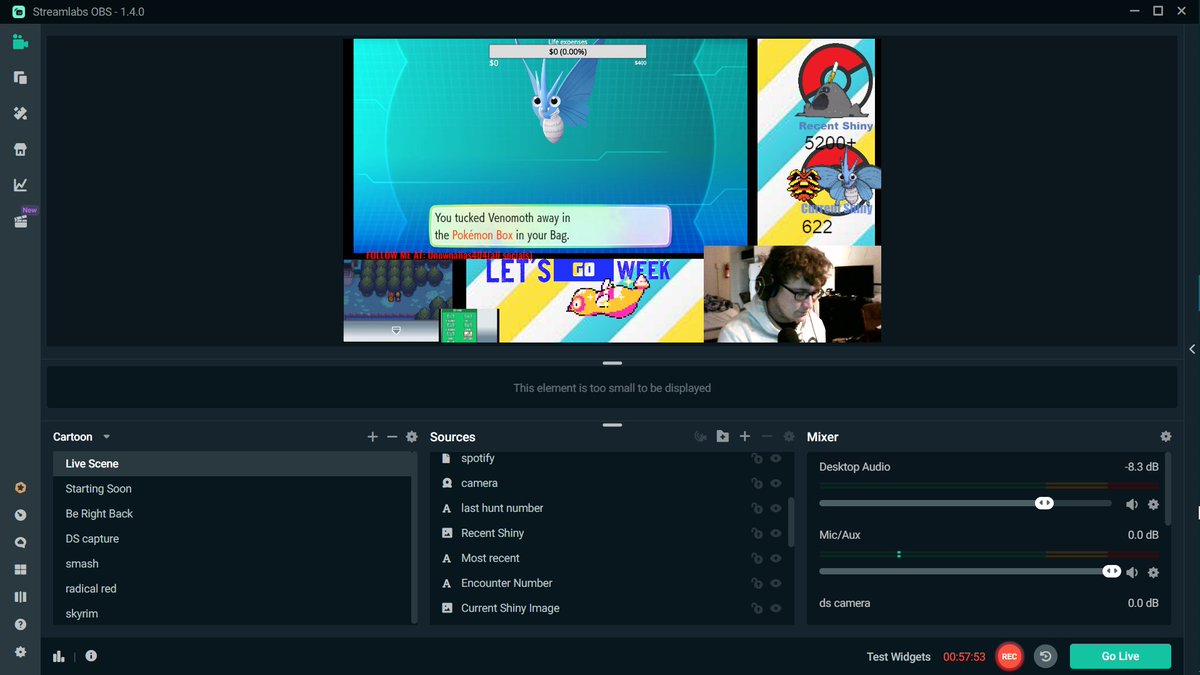Open the Cartoon scene collection dropdown
1200x675 pixels.
click(82, 437)
